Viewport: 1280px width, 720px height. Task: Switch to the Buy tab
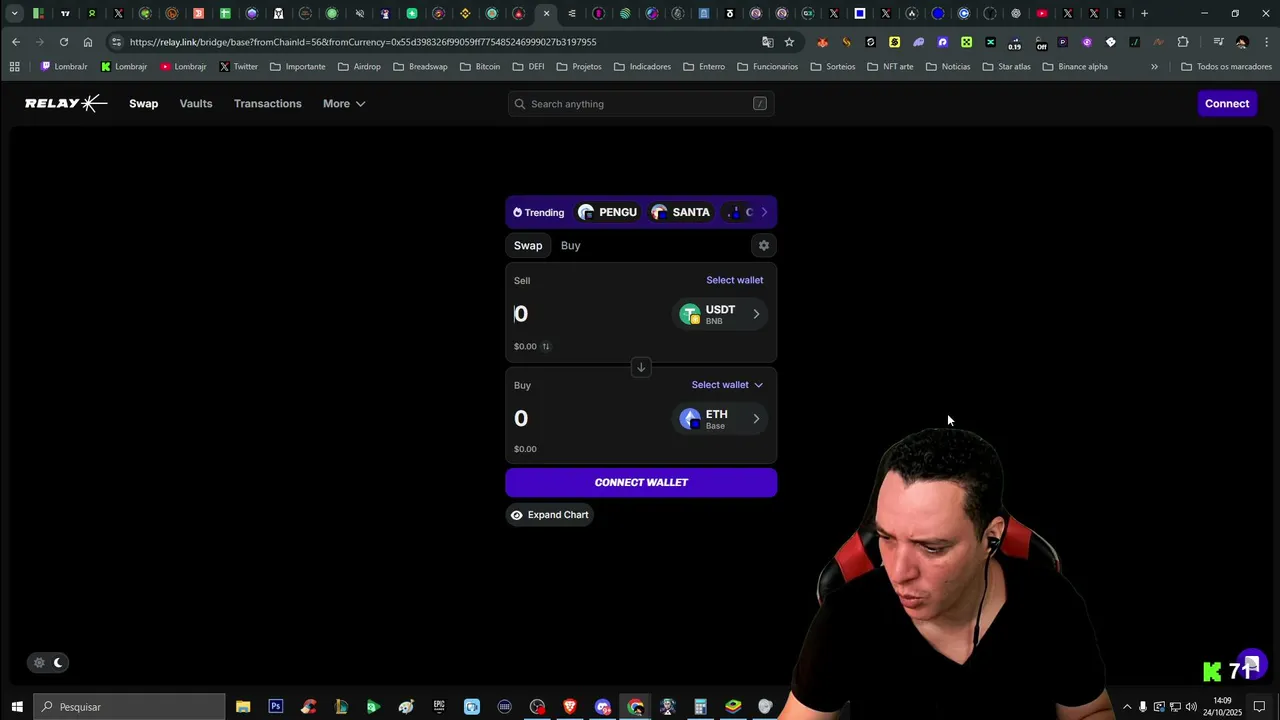click(x=570, y=246)
